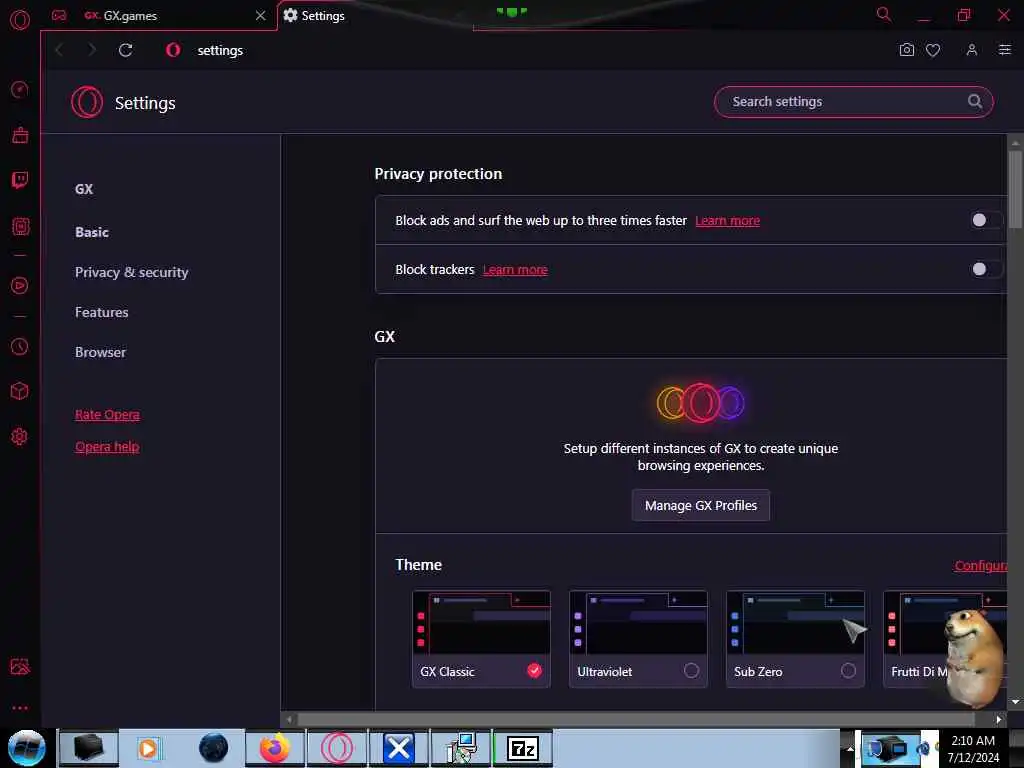The width and height of the screenshot is (1024, 768).
Task: Open Privacy & security section
Action: tap(132, 272)
